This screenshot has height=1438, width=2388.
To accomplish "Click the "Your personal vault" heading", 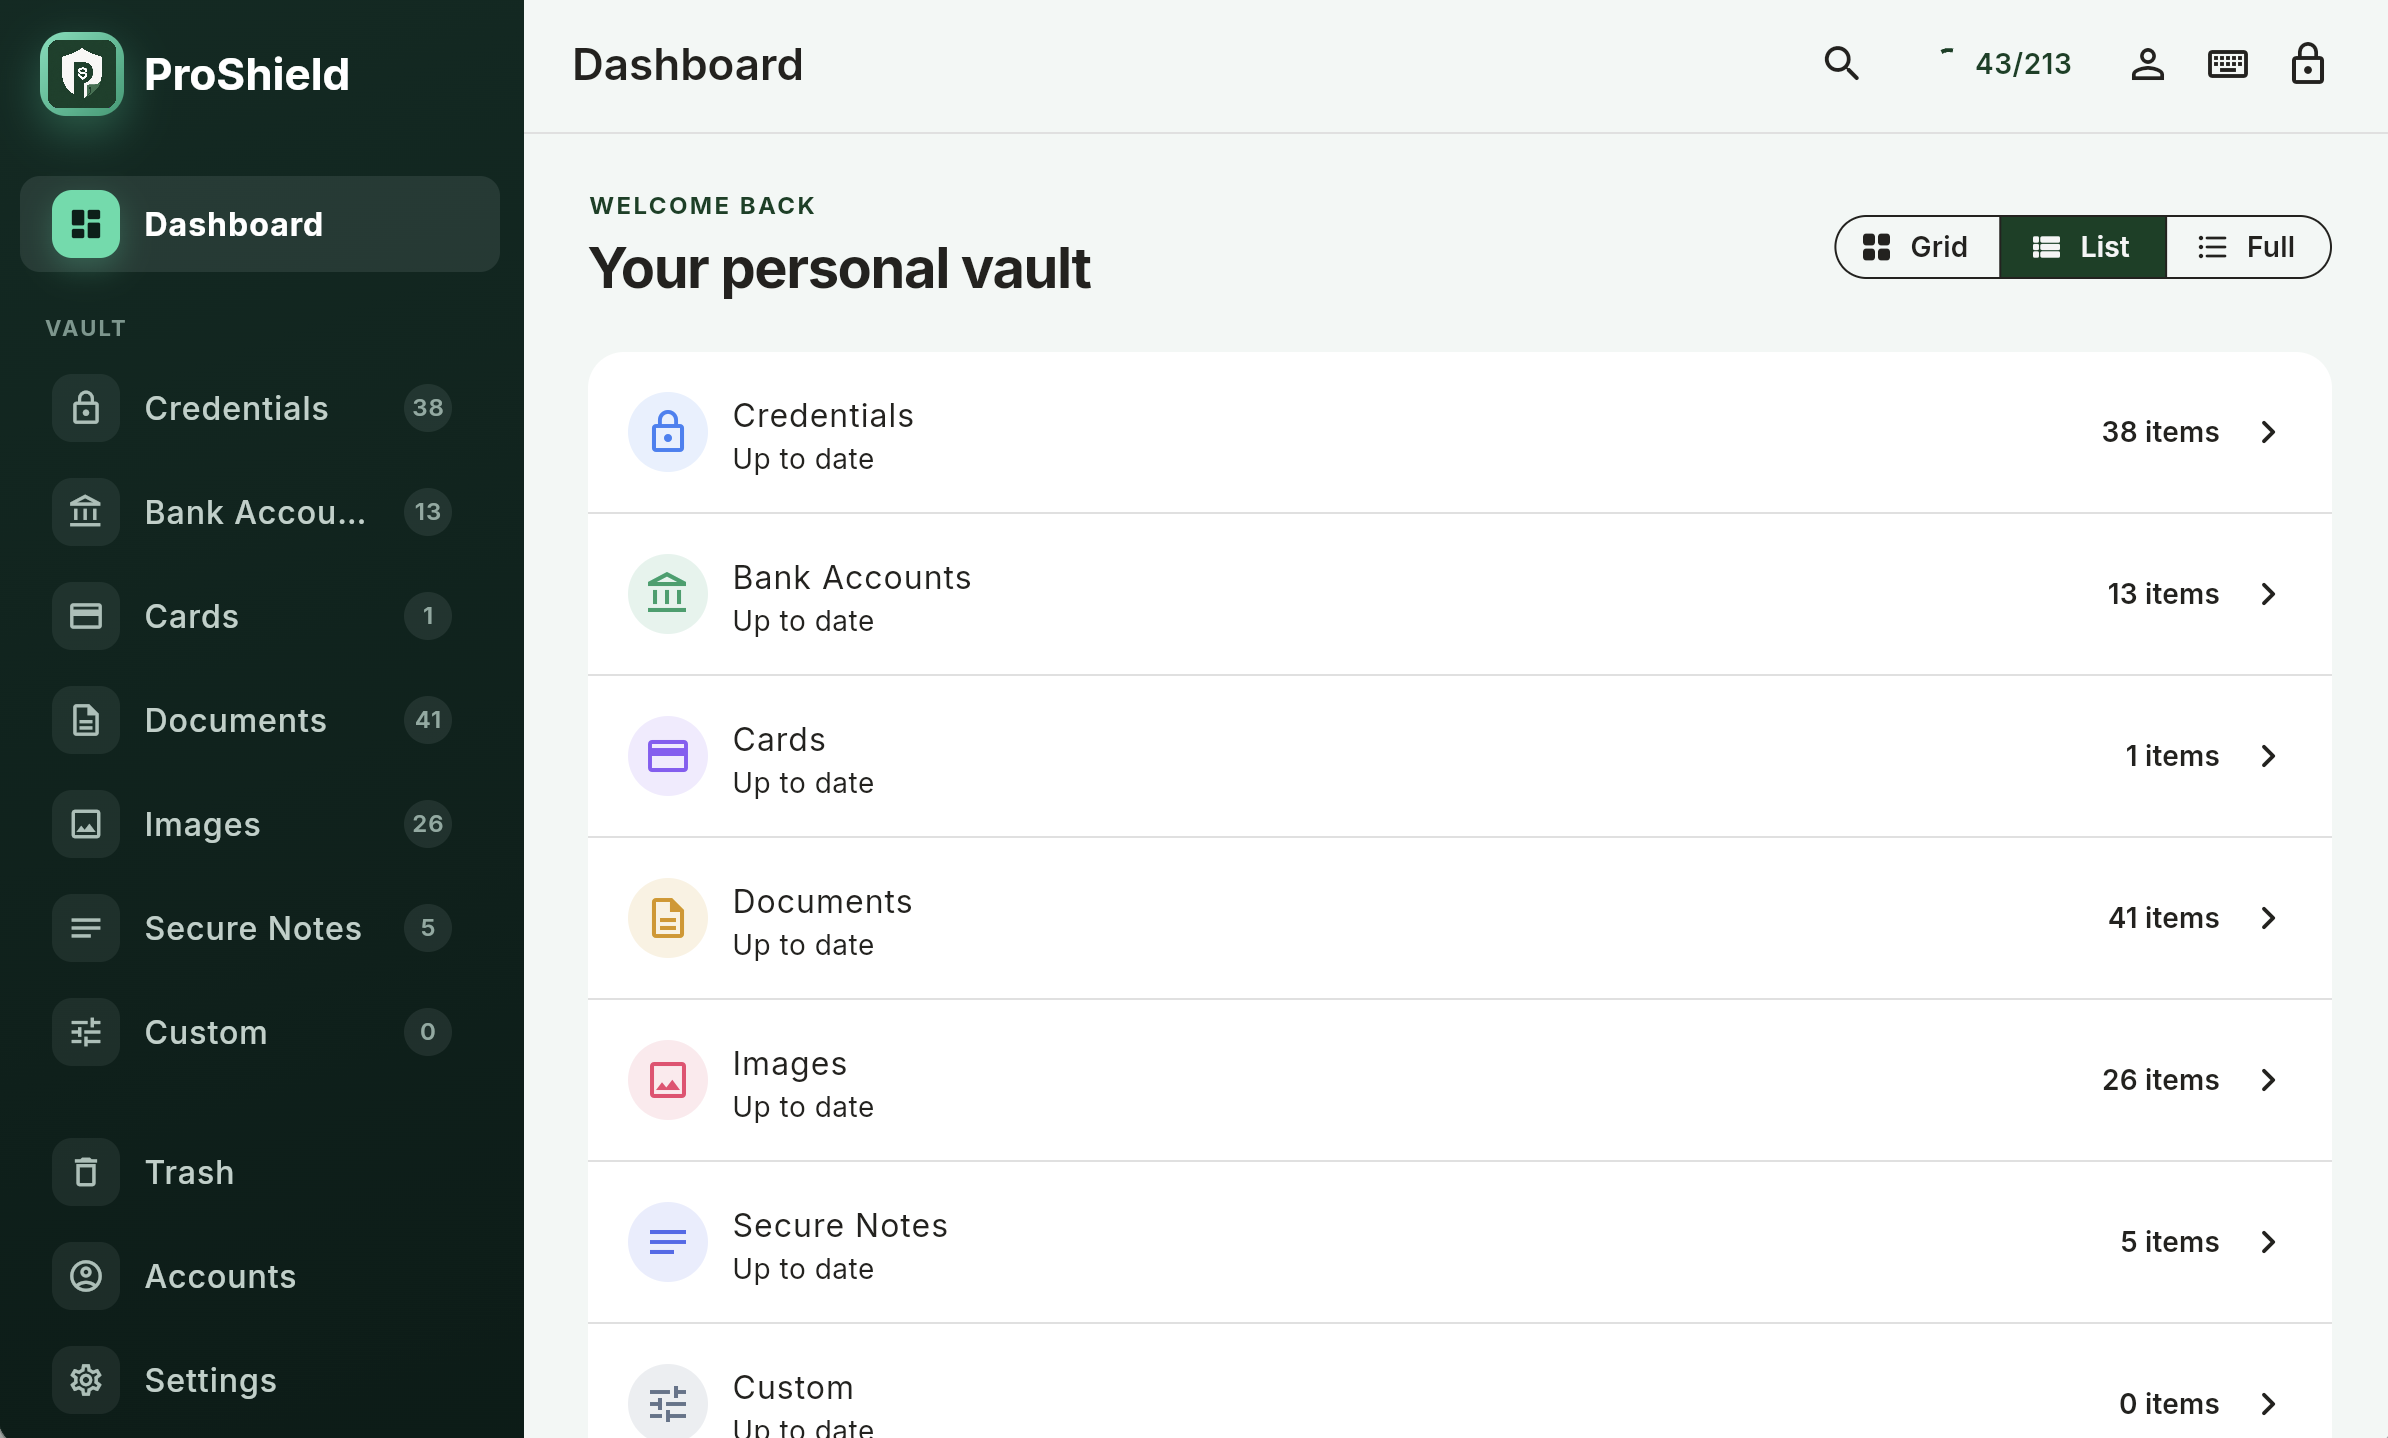I will (x=839, y=268).
